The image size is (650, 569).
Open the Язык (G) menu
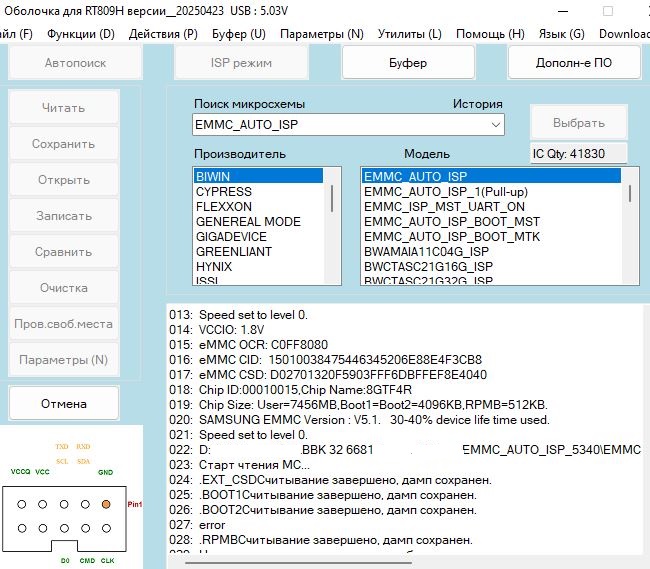coord(561,34)
